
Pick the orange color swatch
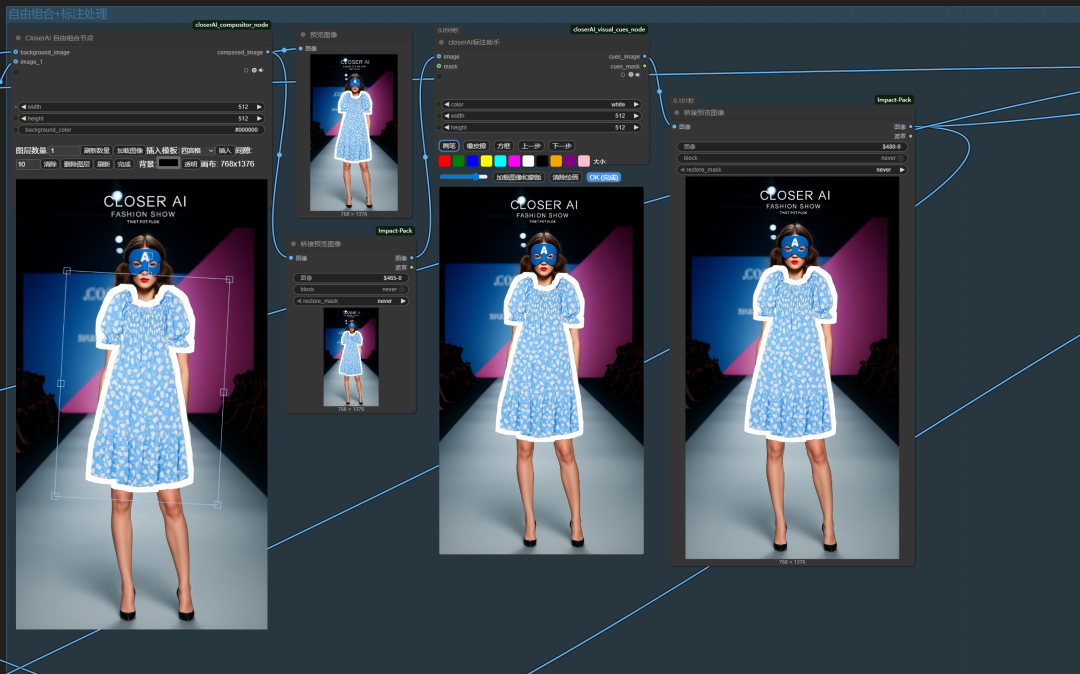(556, 161)
